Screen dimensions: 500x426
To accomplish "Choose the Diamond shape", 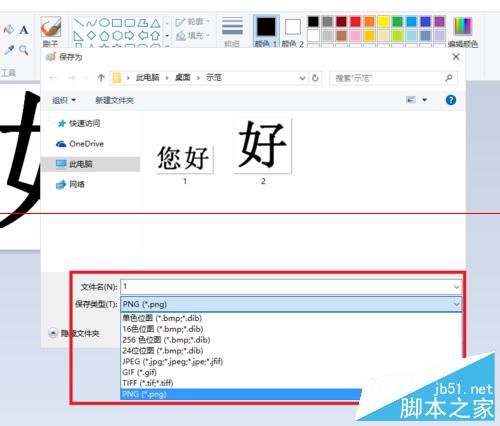I will [91, 35].
